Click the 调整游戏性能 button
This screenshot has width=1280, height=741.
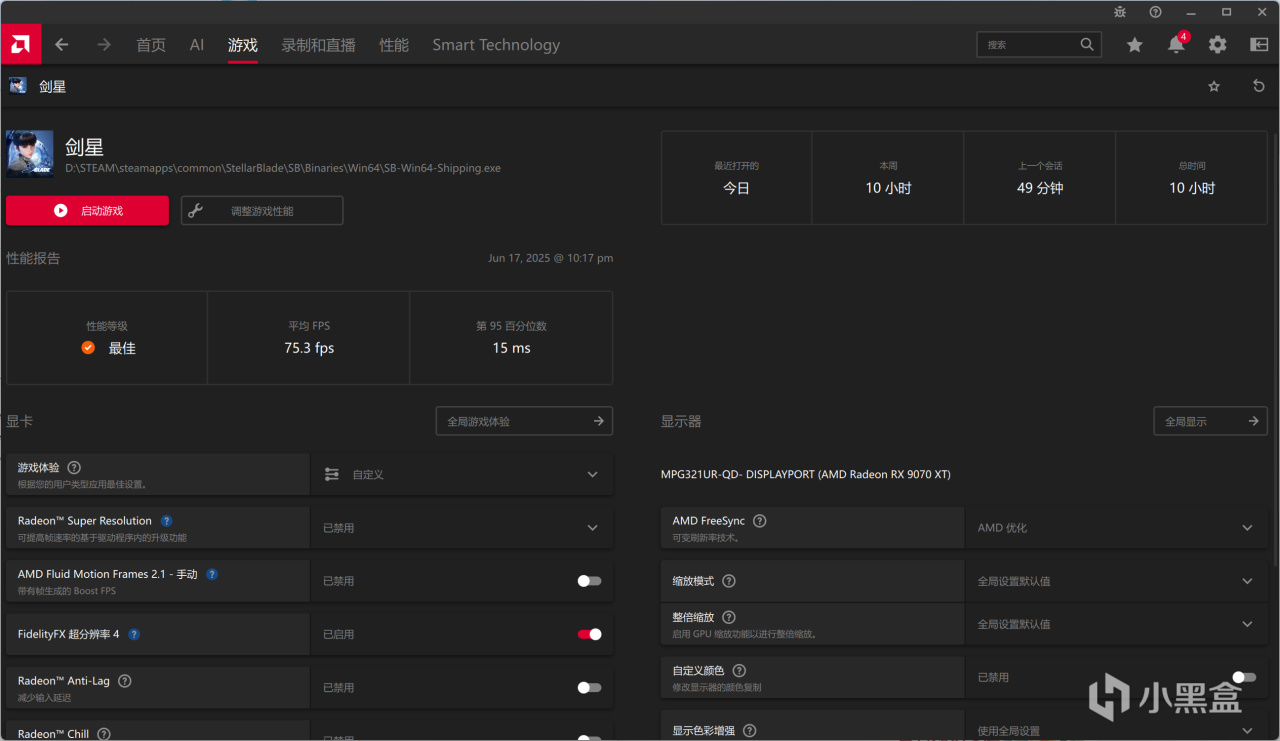click(262, 211)
